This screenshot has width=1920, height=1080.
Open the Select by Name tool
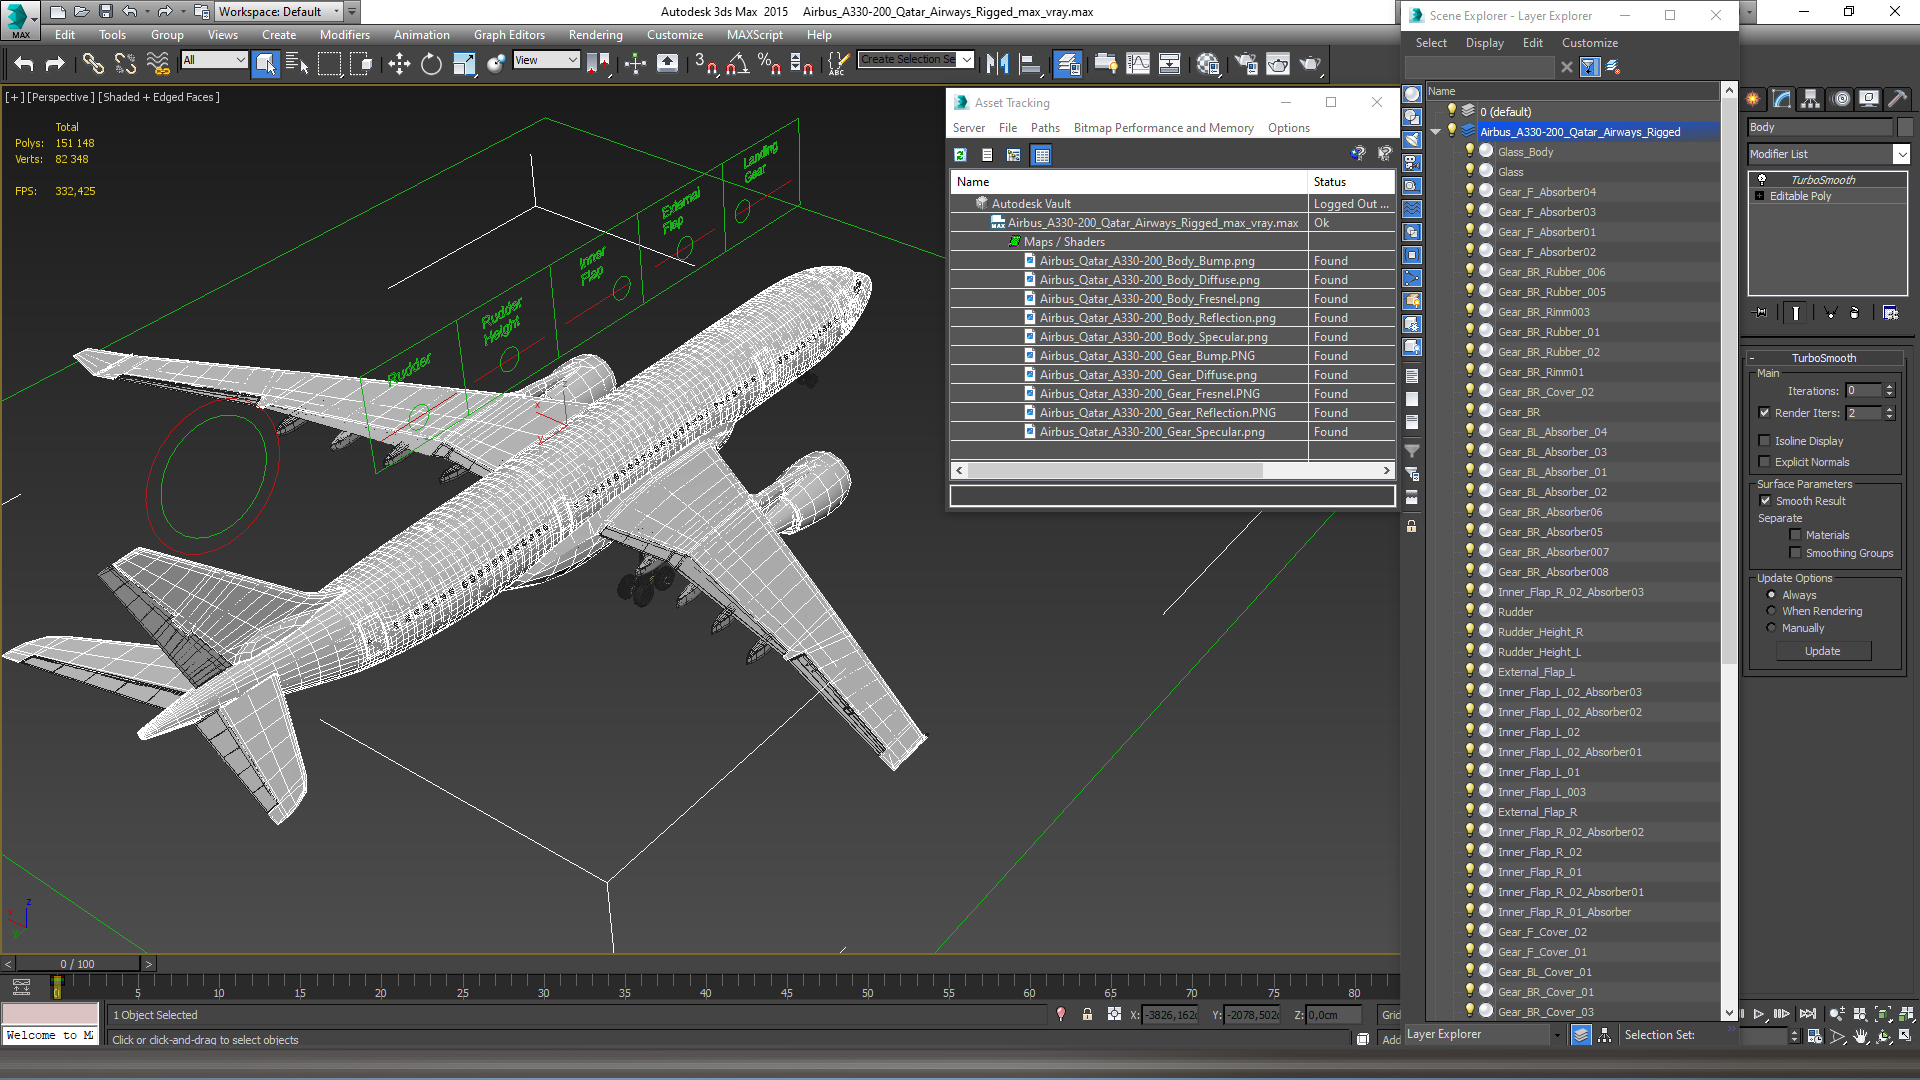point(297,64)
